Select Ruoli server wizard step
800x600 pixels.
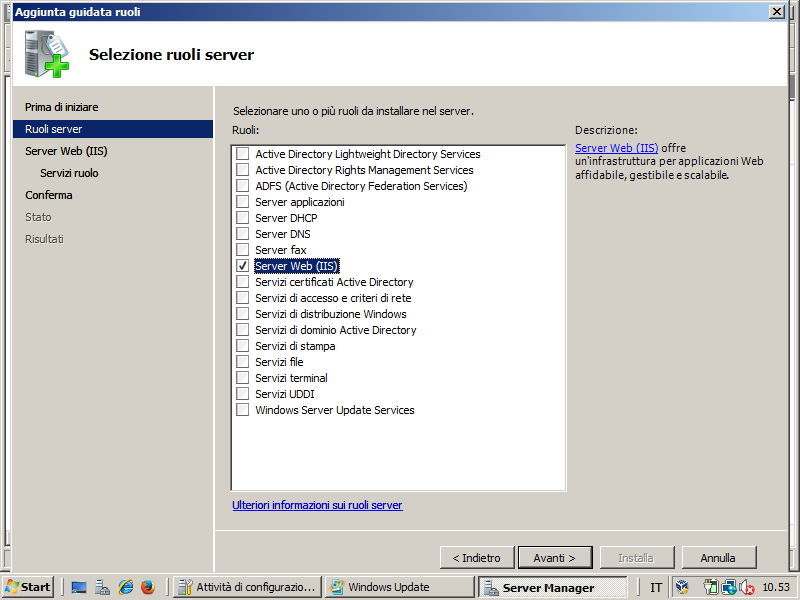(x=112, y=129)
